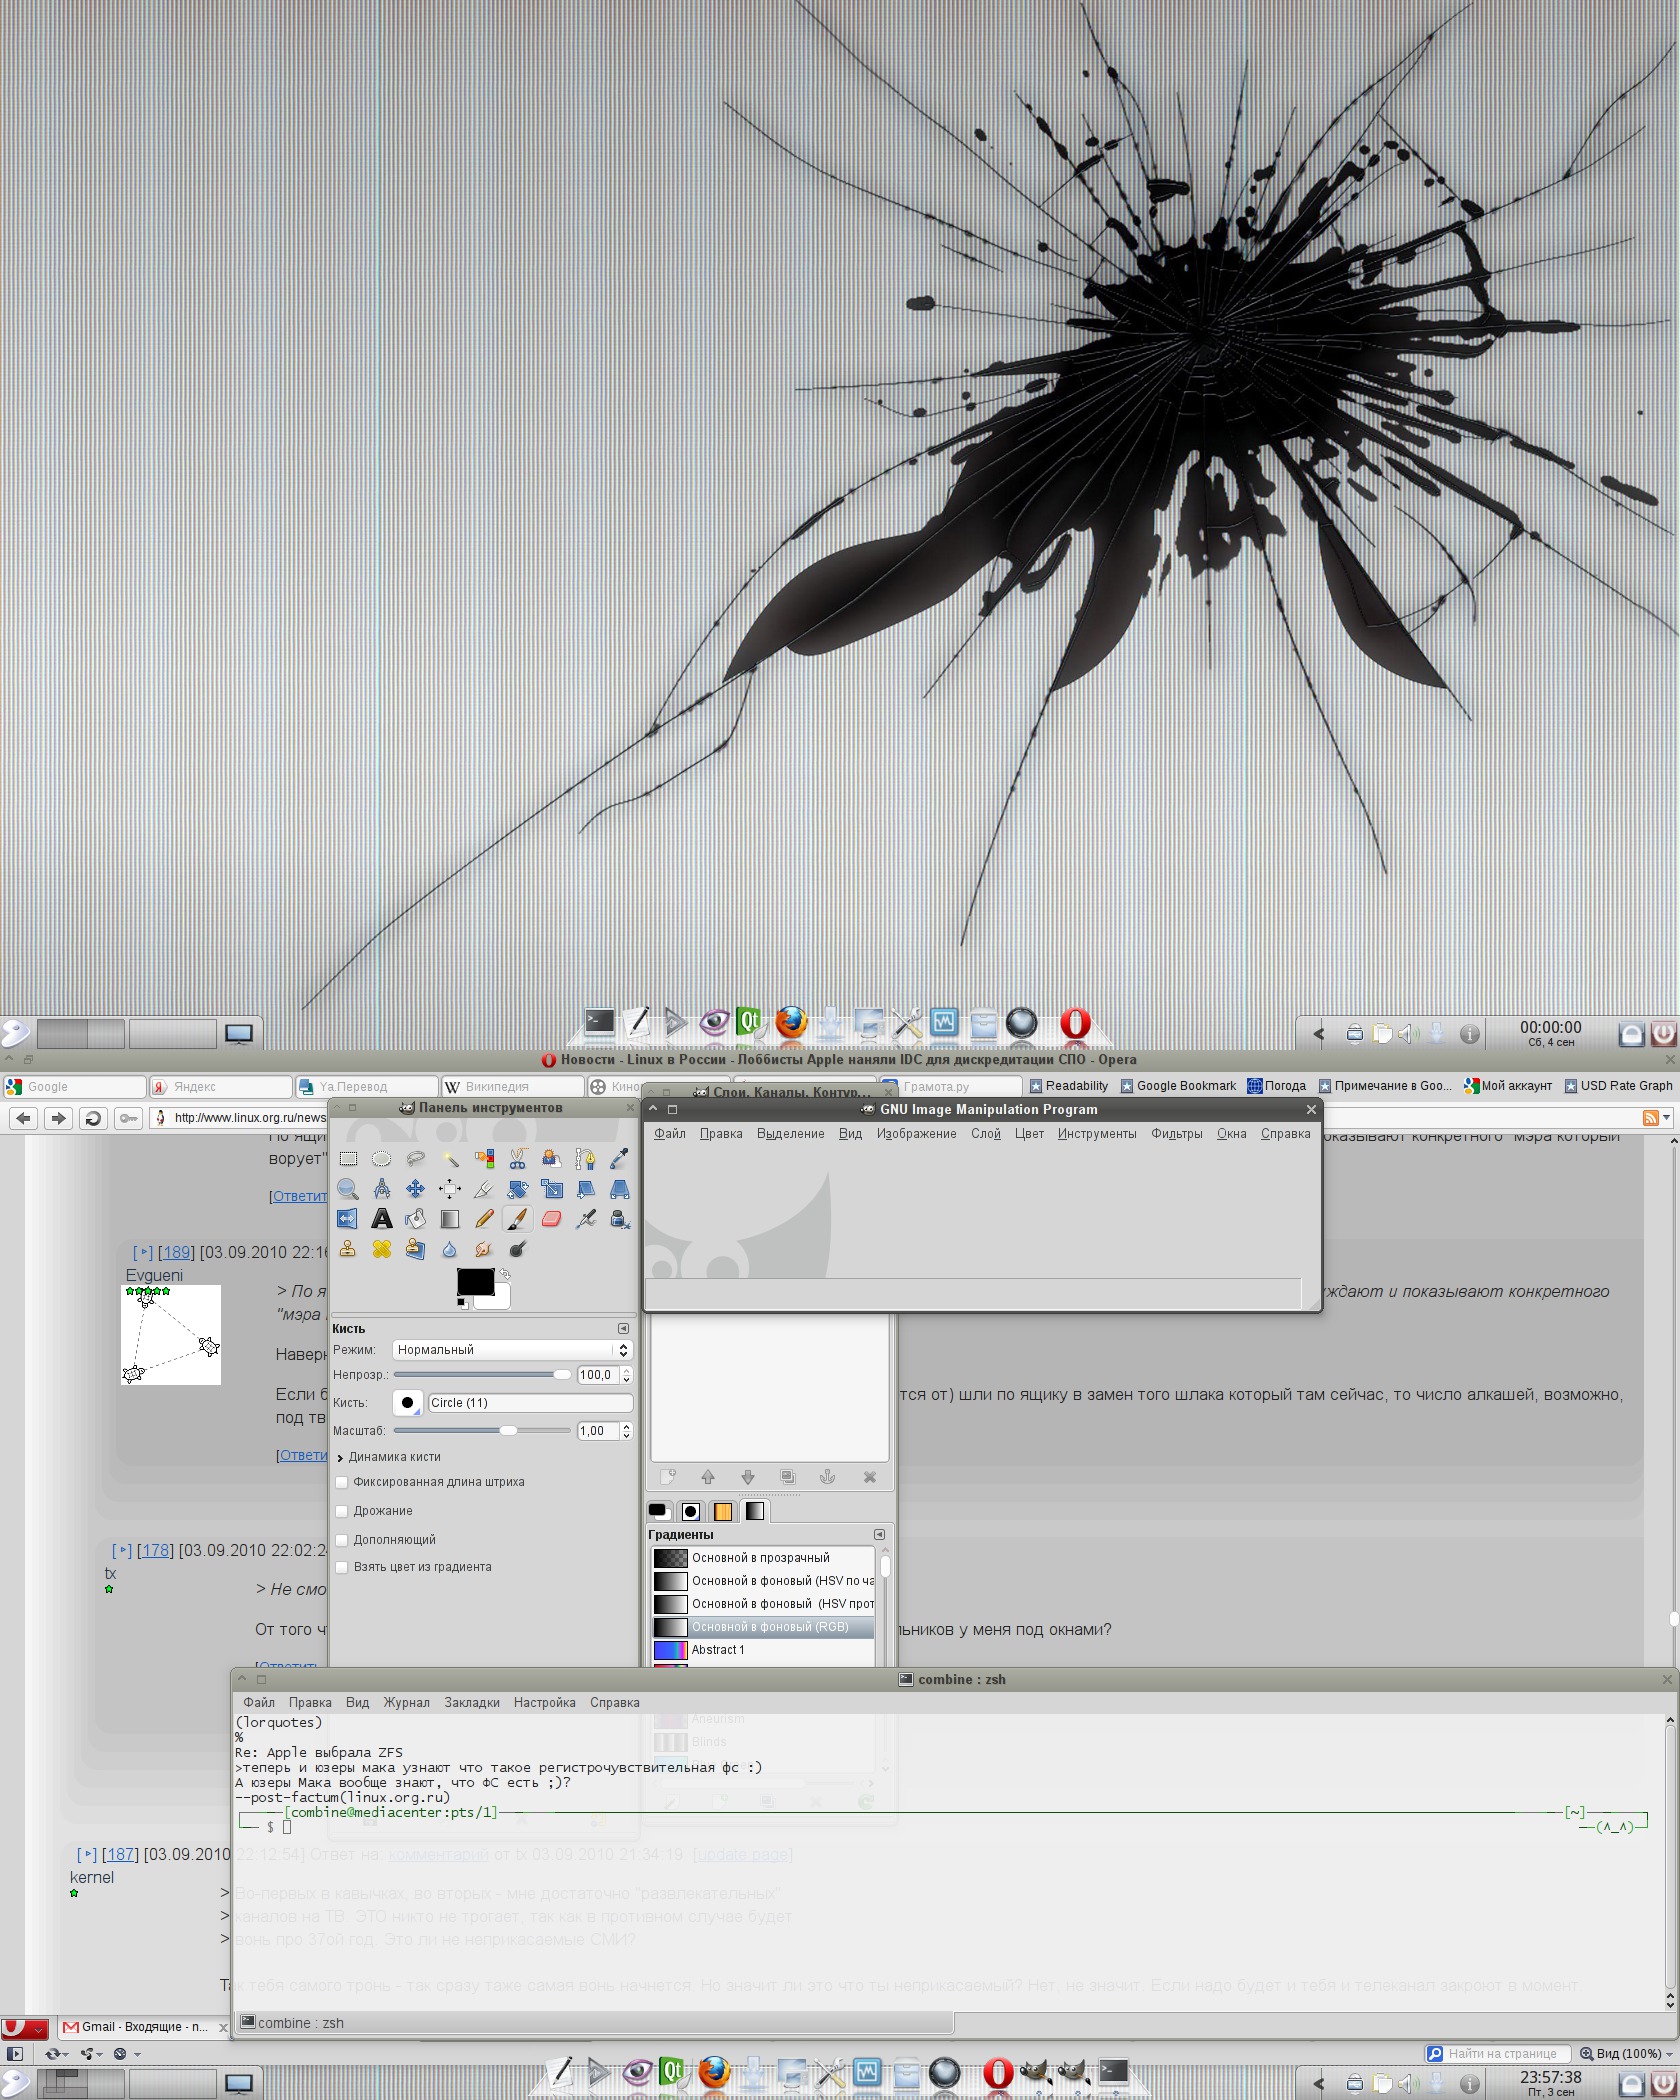Pick the Fuzzy Select magic wand tool
This screenshot has height=2100, width=1680.
pos(450,1158)
